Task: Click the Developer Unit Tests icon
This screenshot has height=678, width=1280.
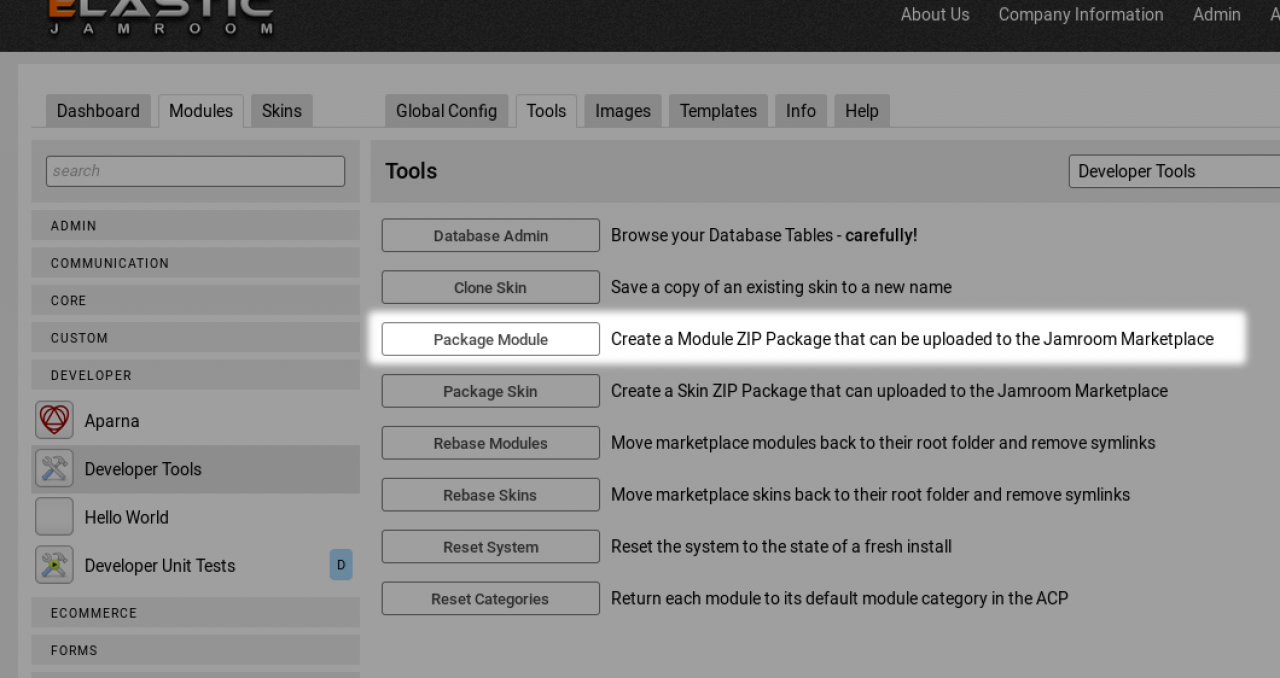Action: pos(54,565)
